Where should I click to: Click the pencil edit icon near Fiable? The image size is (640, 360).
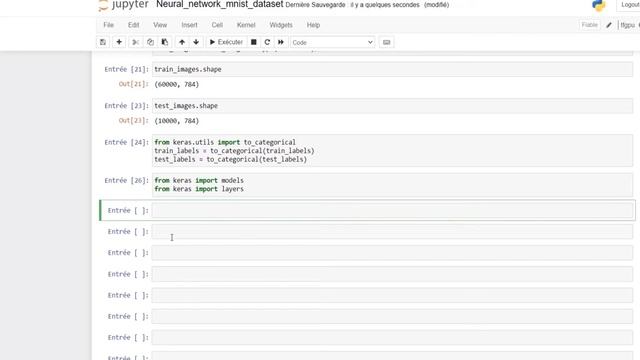(x=609, y=25)
